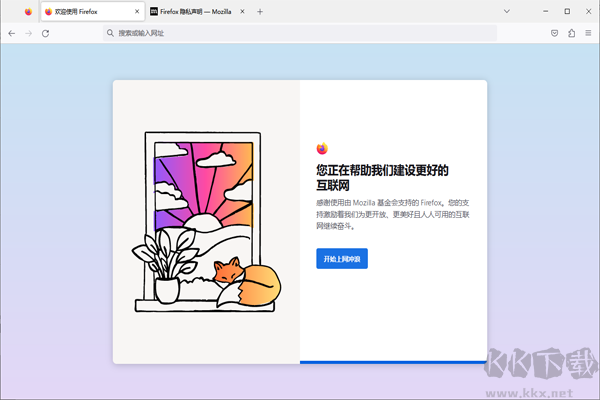Click the Firefox logo above the heading
Viewport: 600px width, 400px height.
322,149
